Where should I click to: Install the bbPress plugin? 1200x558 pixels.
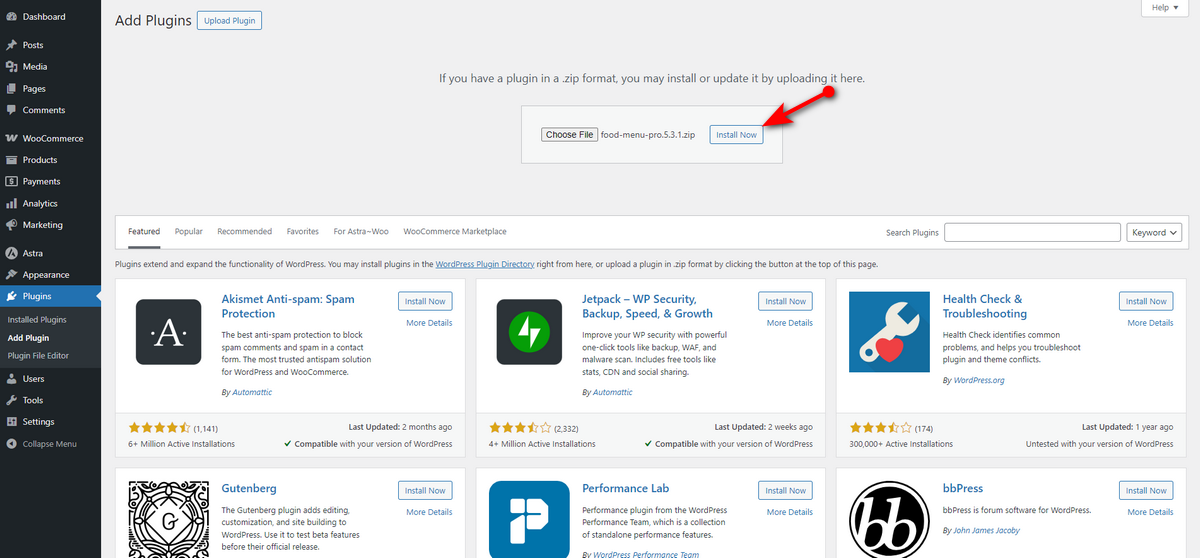click(x=1146, y=490)
